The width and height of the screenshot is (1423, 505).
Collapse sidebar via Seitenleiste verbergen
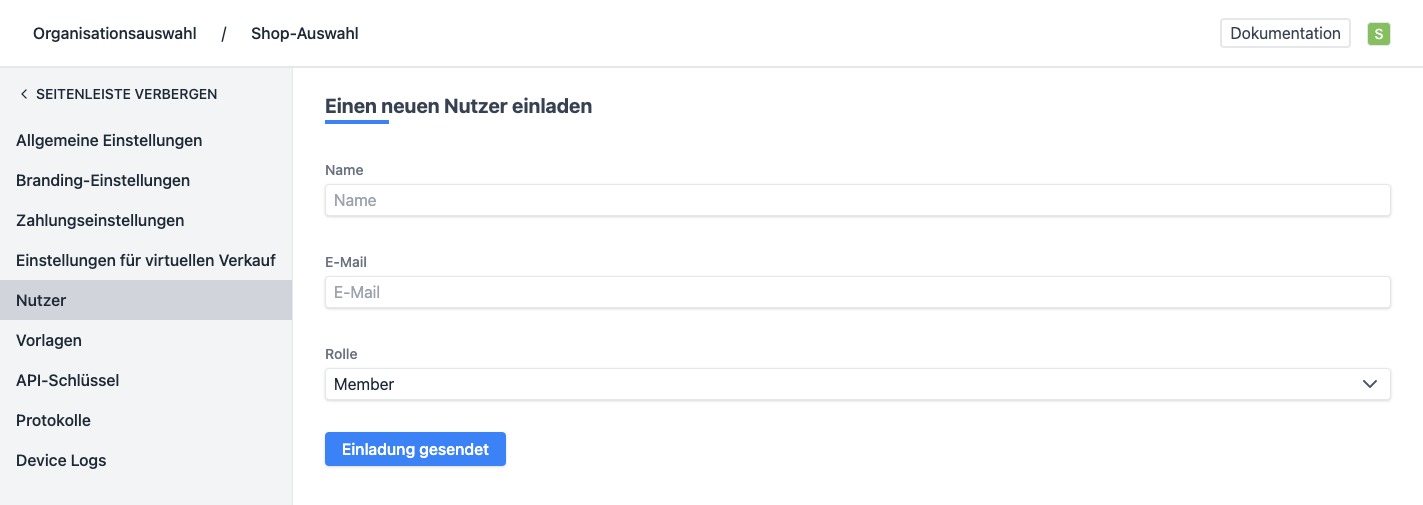tap(126, 94)
